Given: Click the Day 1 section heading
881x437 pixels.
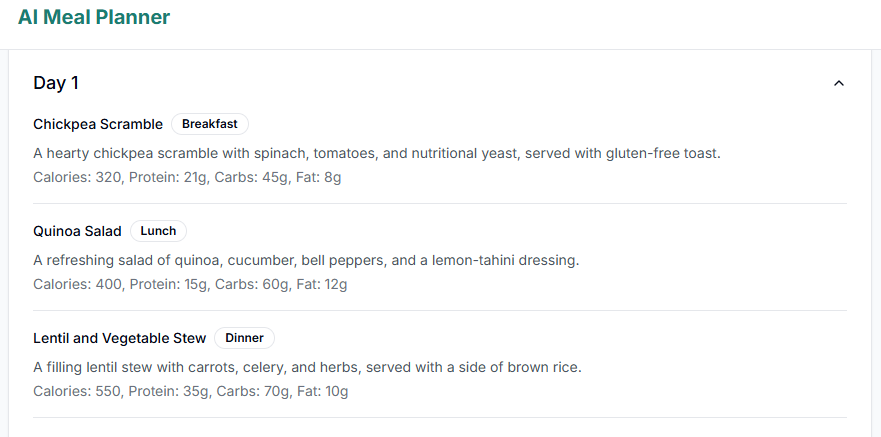Looking at the screenshot, I should tap(56, 83).
